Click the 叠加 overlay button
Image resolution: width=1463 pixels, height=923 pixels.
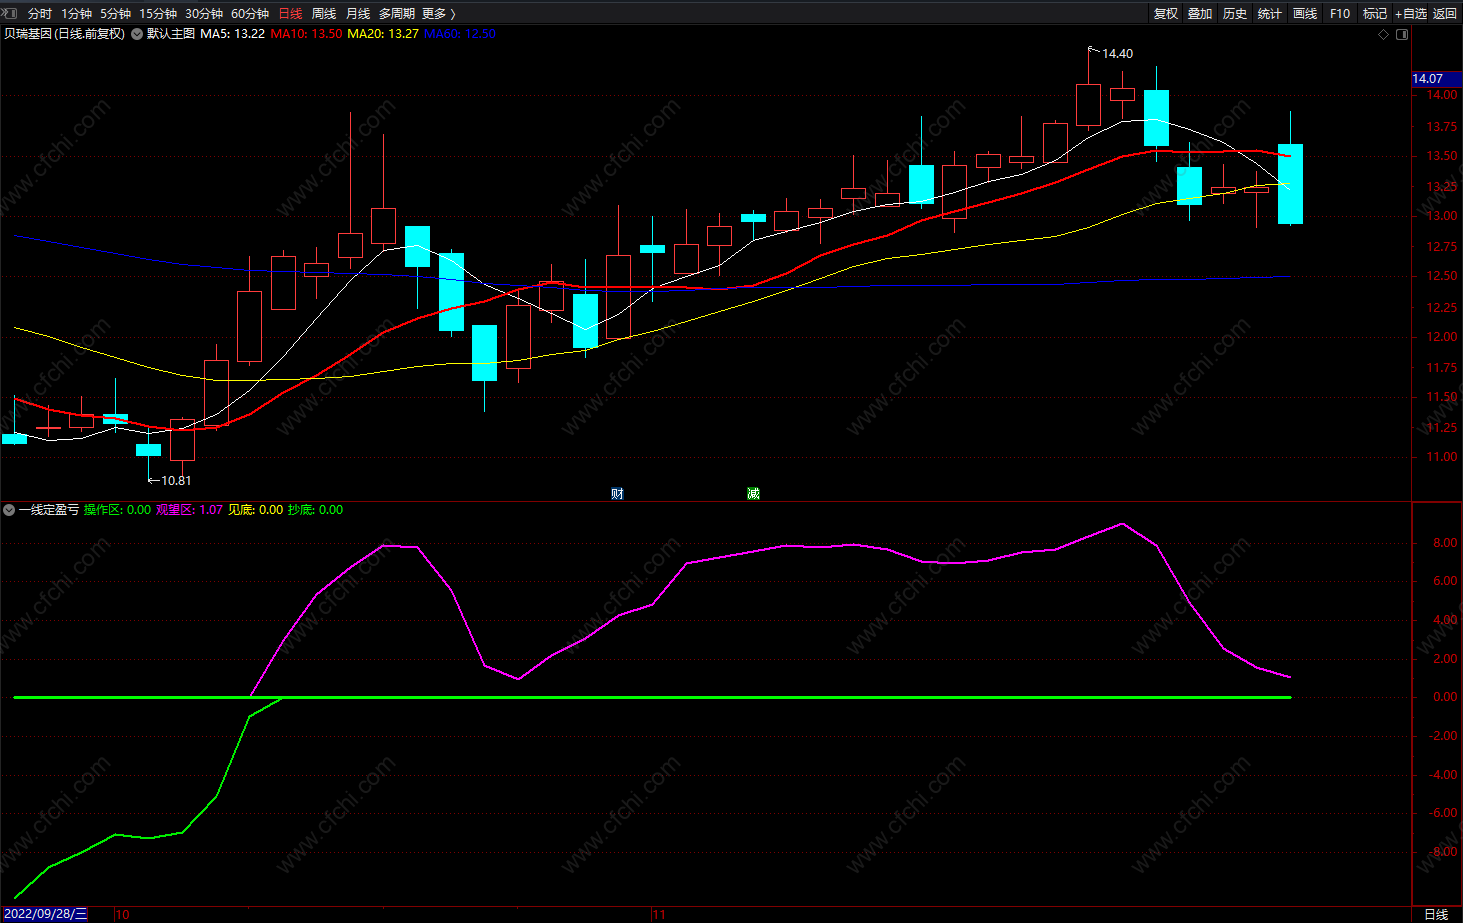[x=1200, y=14]
